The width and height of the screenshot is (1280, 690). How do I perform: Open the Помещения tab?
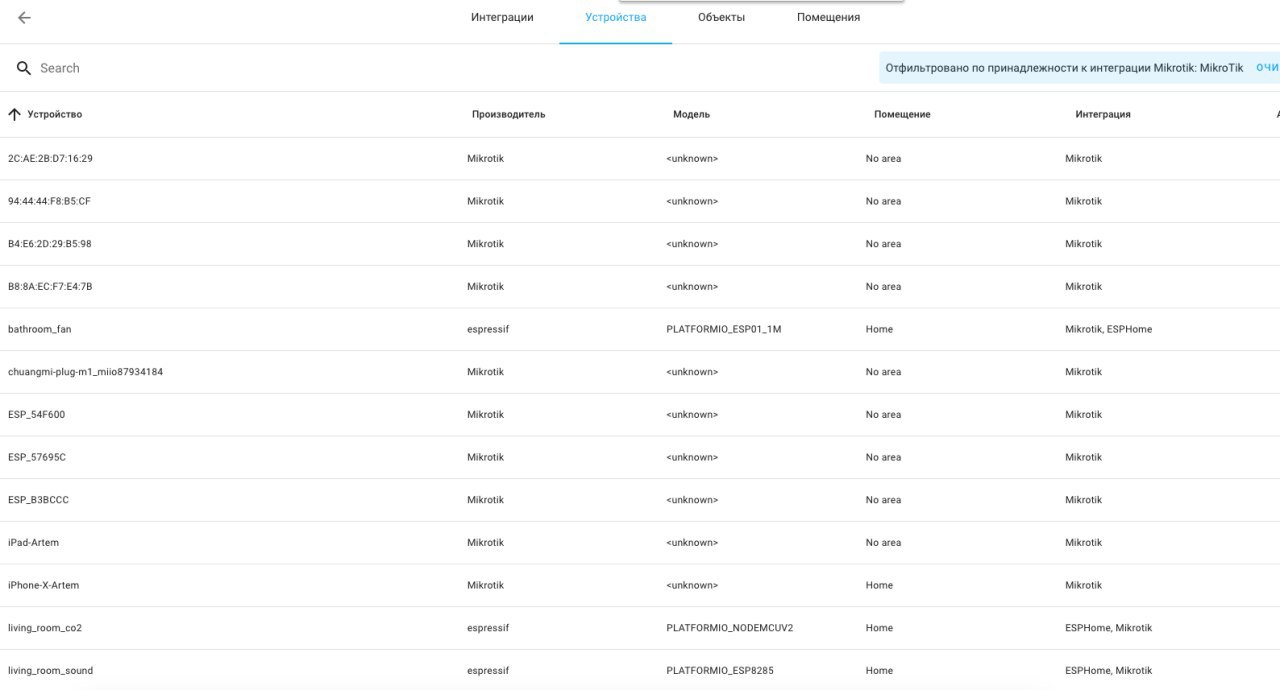pos(828,17)
